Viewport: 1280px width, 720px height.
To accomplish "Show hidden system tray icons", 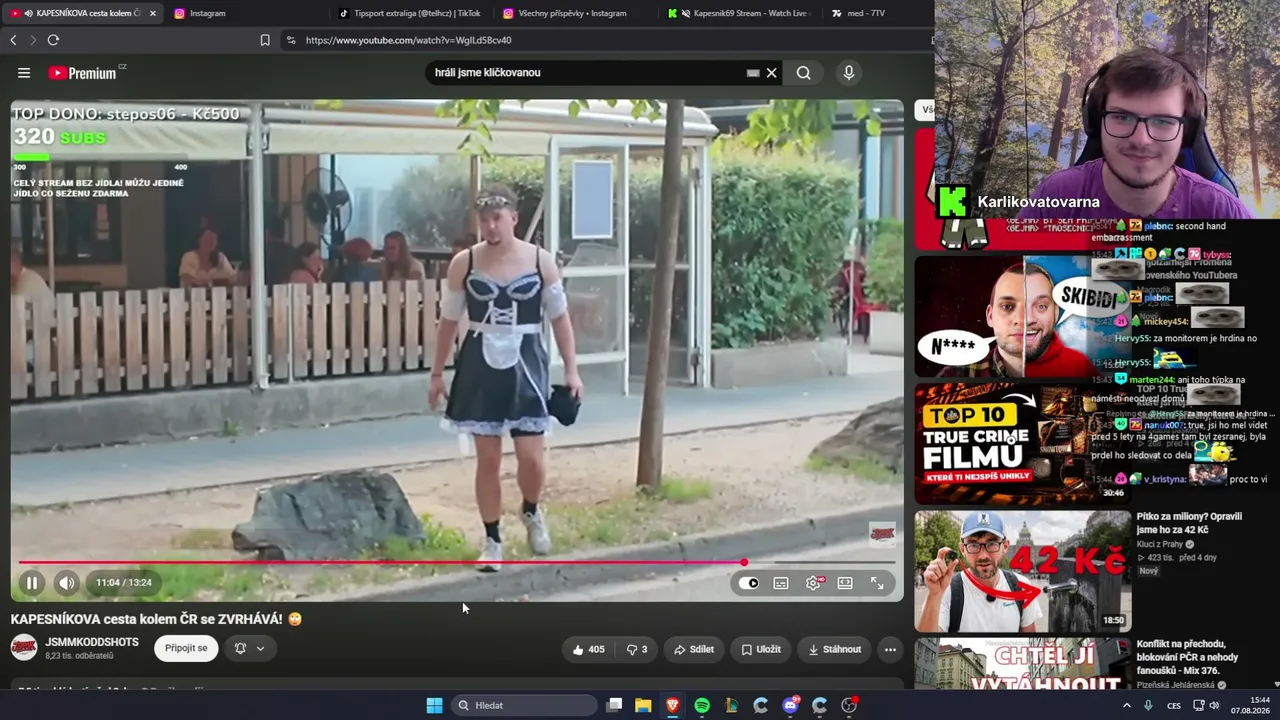I will pyautogui.click(x=1126, y=705).
